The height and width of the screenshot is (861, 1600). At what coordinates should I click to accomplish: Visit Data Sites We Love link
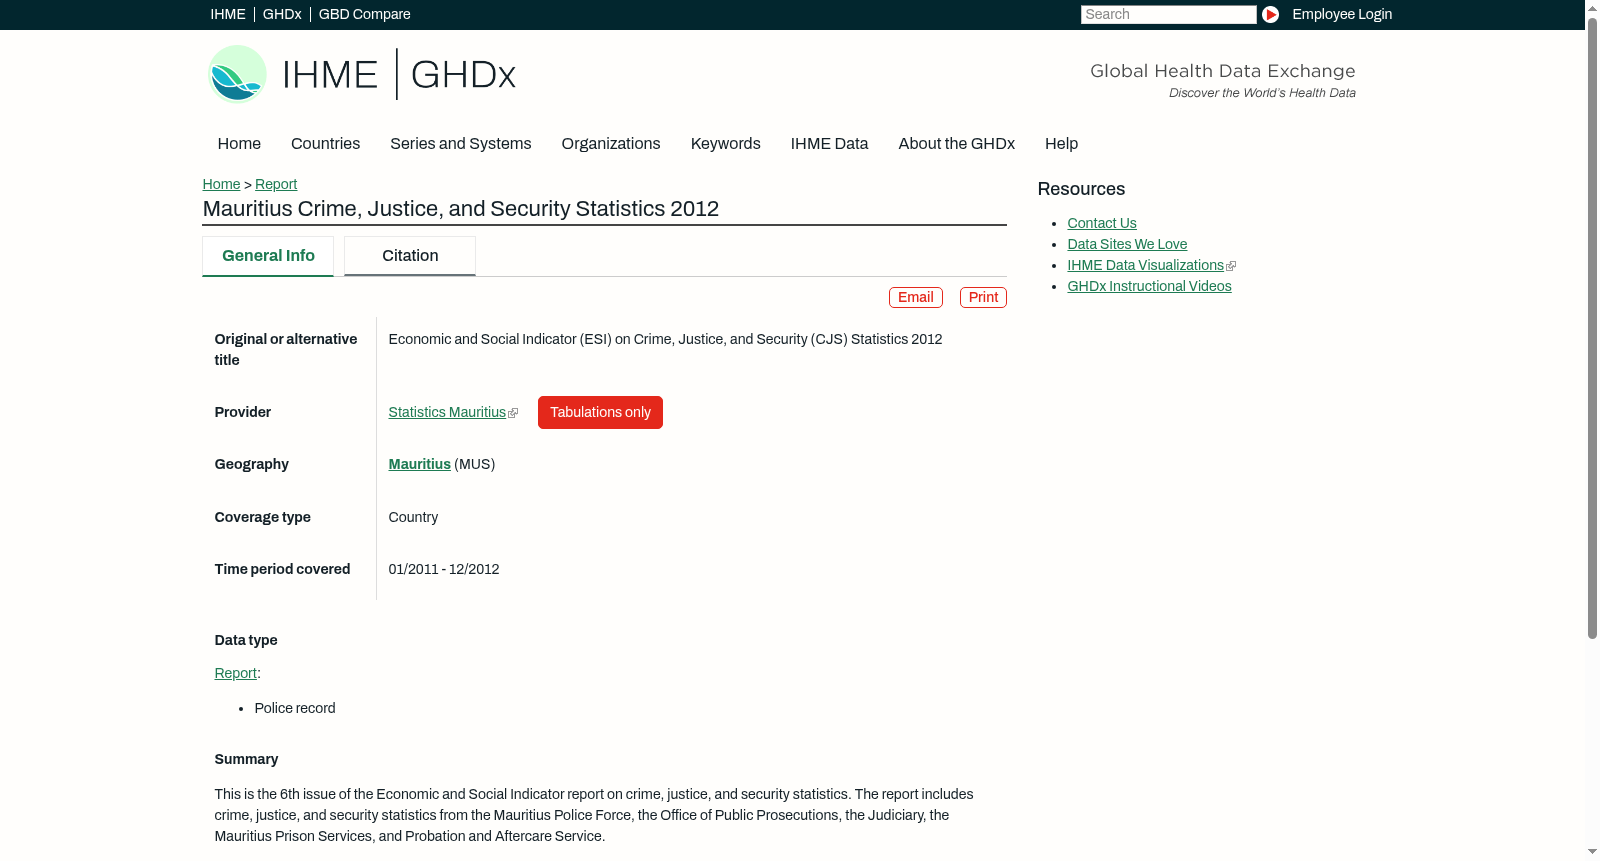point(1127,245)
